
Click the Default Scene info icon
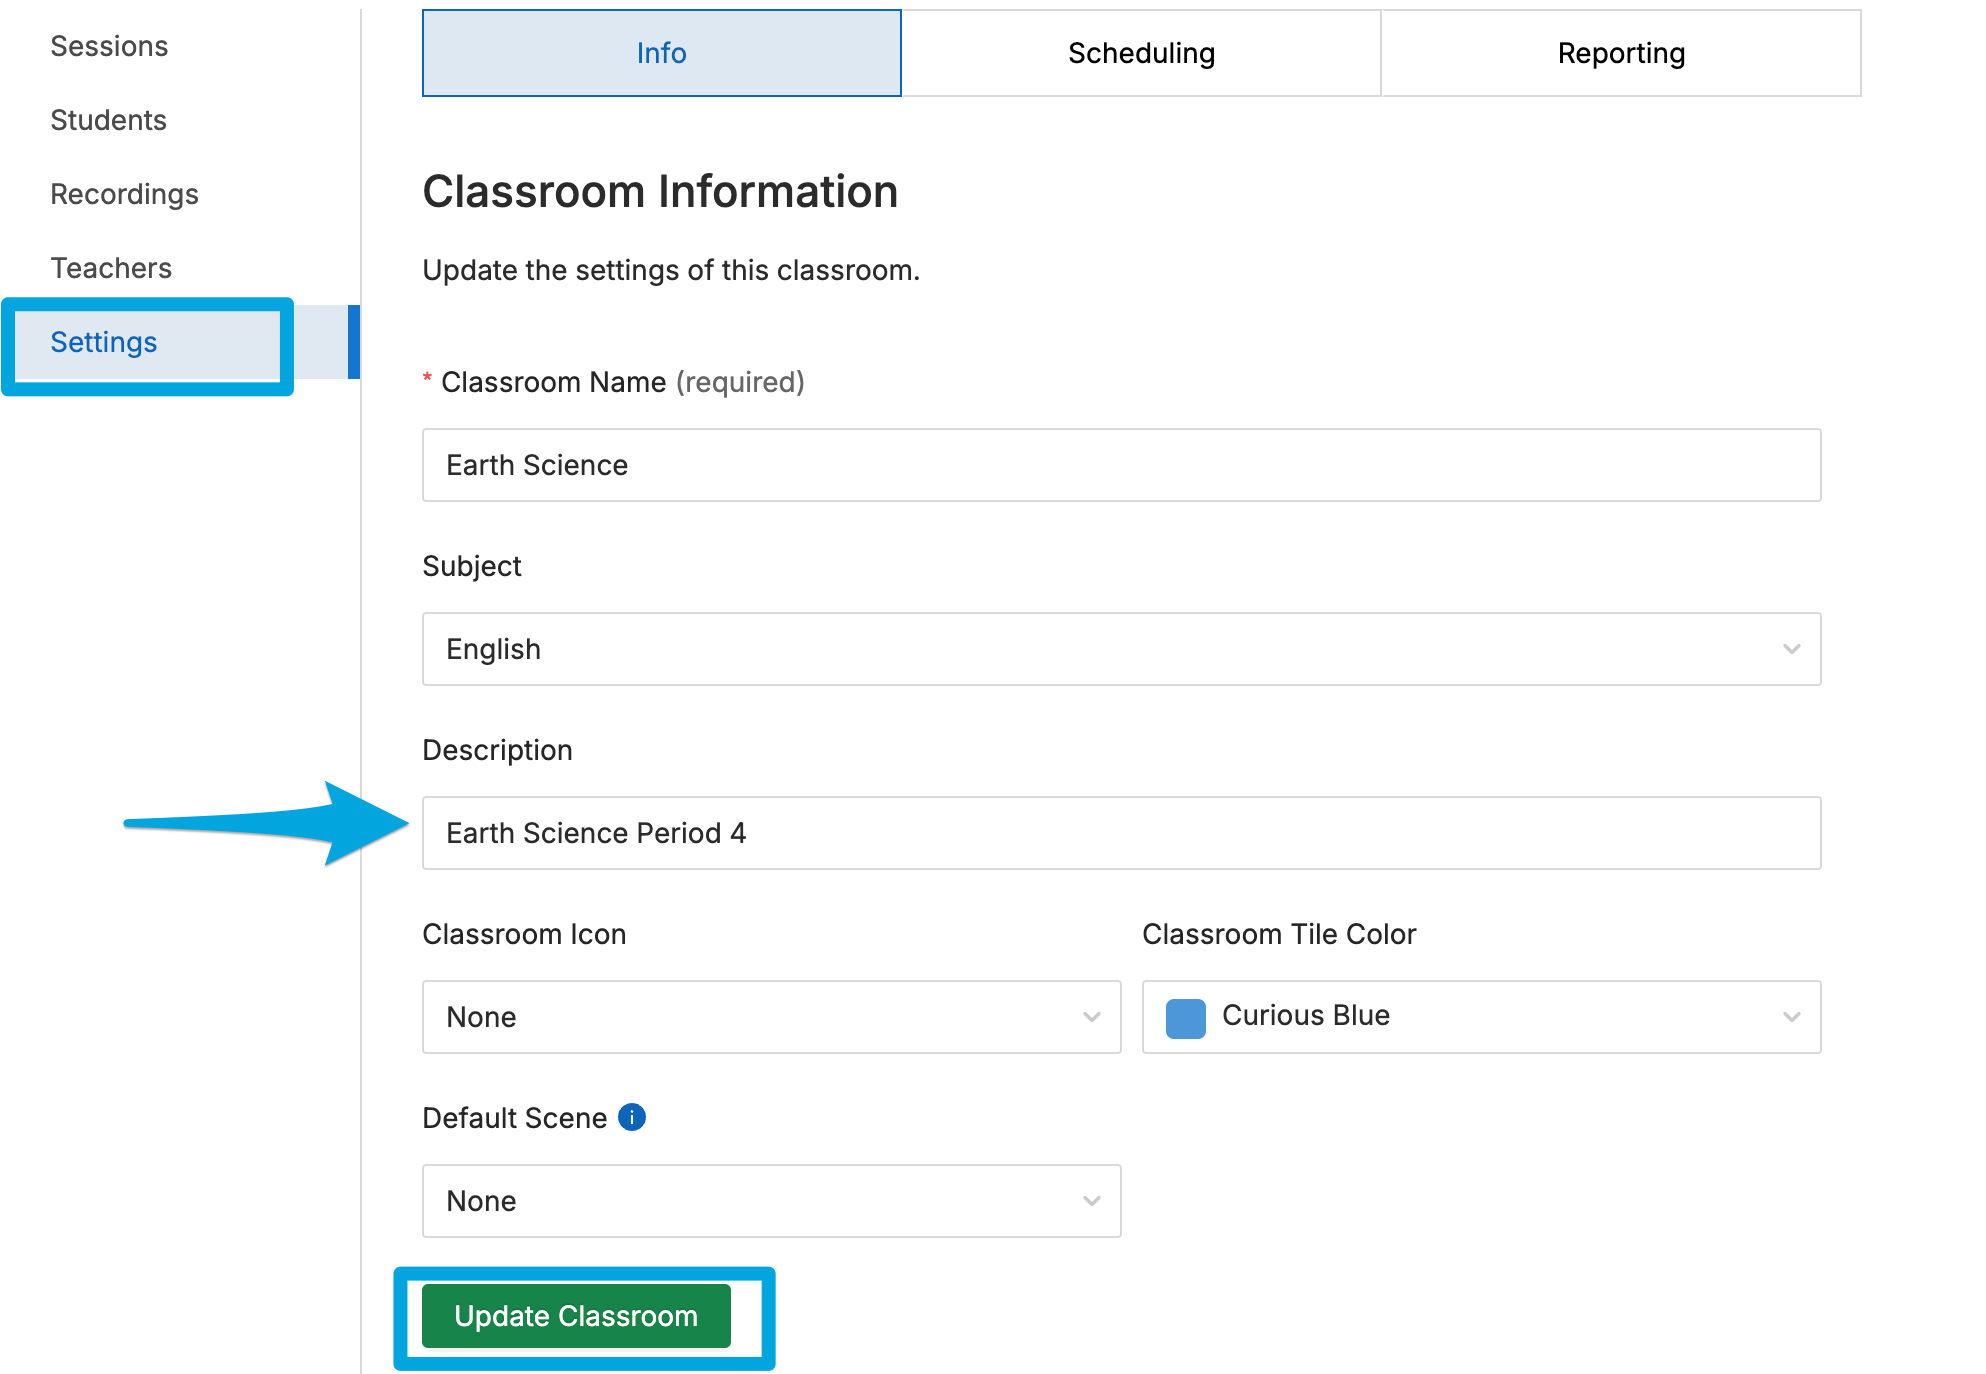tap(633, 1117)
